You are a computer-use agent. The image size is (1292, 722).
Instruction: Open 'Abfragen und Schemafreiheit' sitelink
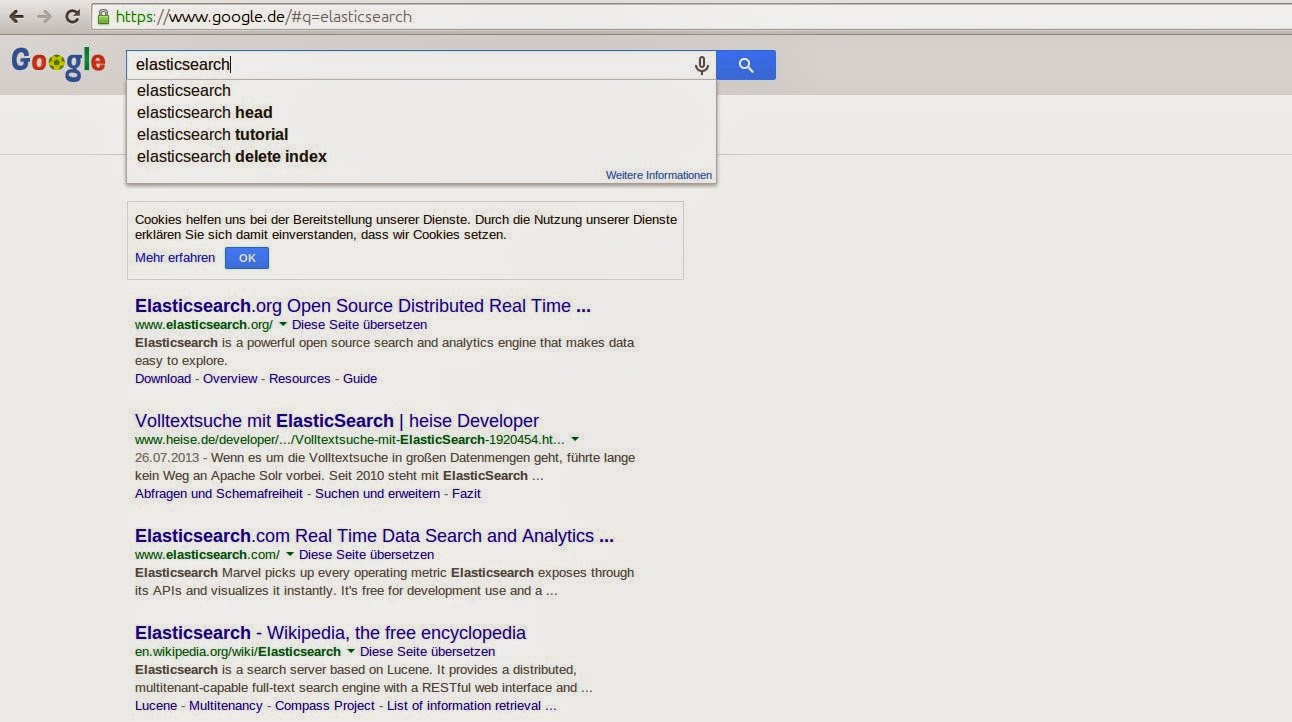[219, 494]
